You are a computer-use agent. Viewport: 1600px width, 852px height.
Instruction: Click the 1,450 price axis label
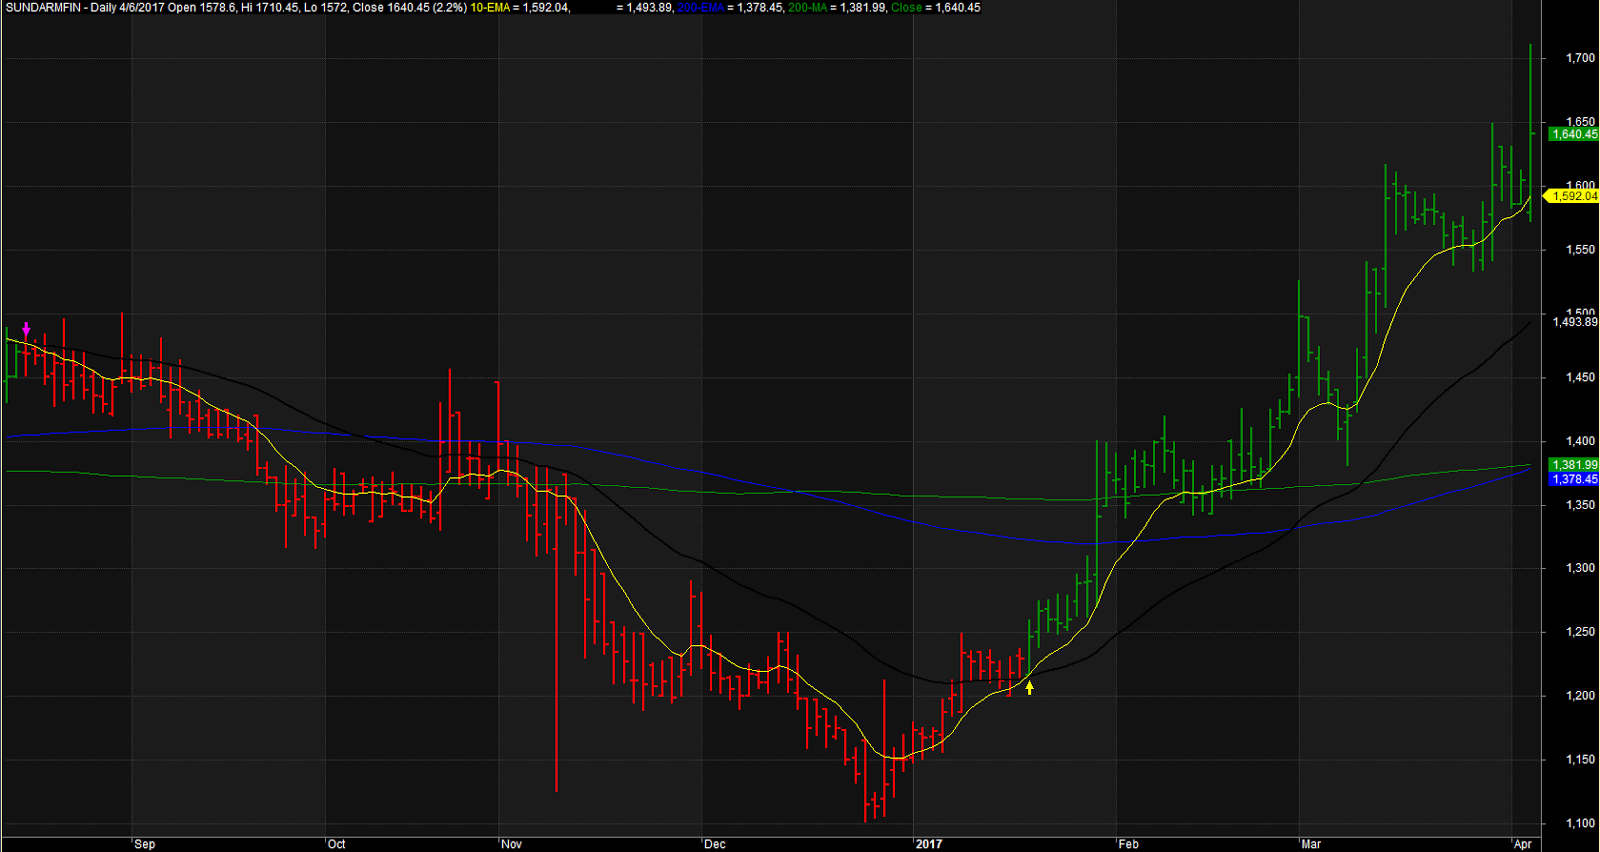(1580, 377)
